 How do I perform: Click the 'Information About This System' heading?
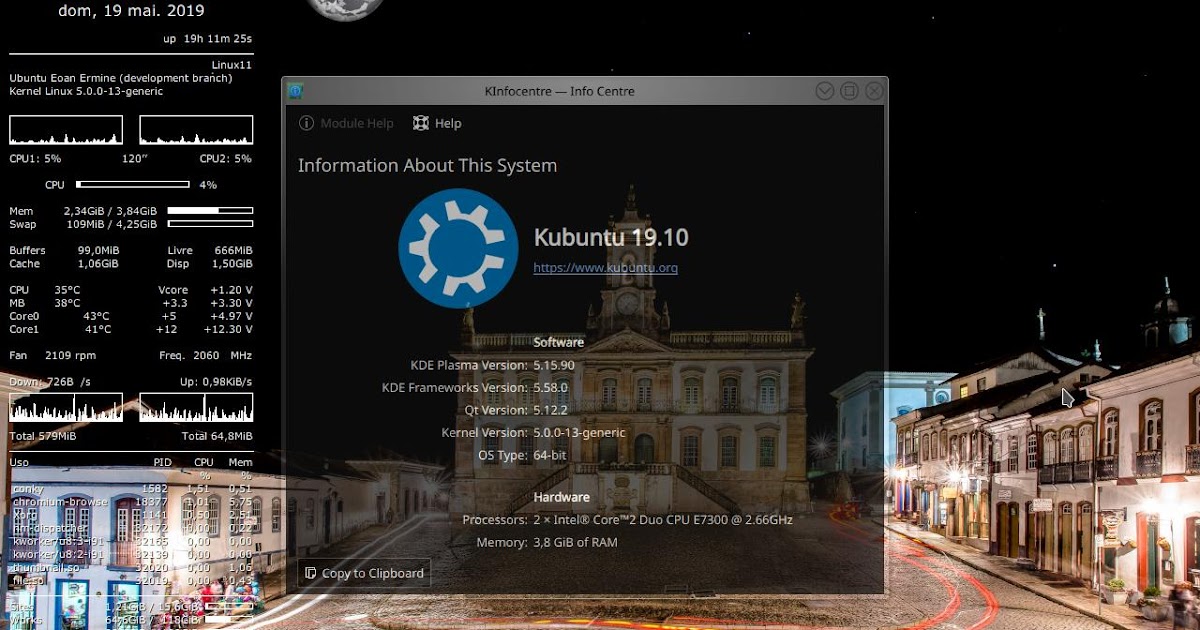[x=427, y=166]
